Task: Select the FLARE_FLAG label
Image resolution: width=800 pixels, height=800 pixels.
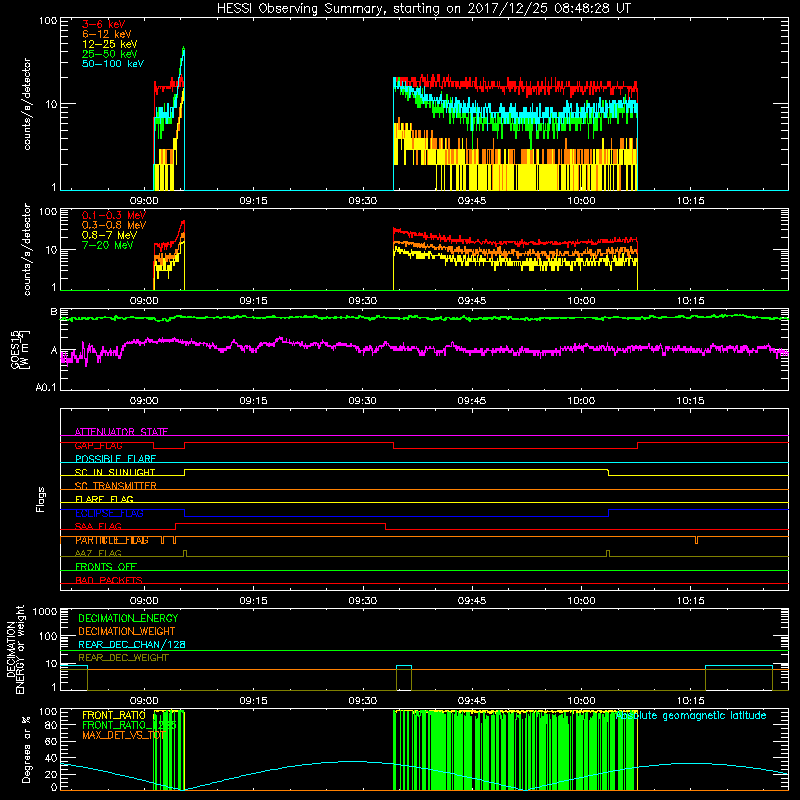Action: [104, 499]
